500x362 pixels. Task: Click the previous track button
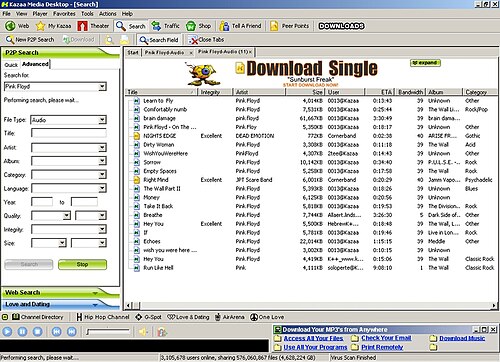56,332
